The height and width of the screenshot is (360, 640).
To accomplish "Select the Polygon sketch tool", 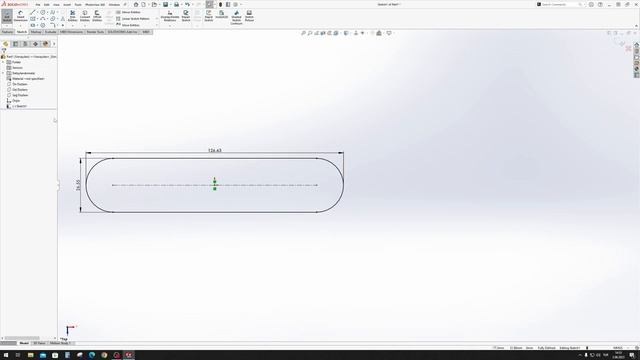I will [x=42, y=25].
